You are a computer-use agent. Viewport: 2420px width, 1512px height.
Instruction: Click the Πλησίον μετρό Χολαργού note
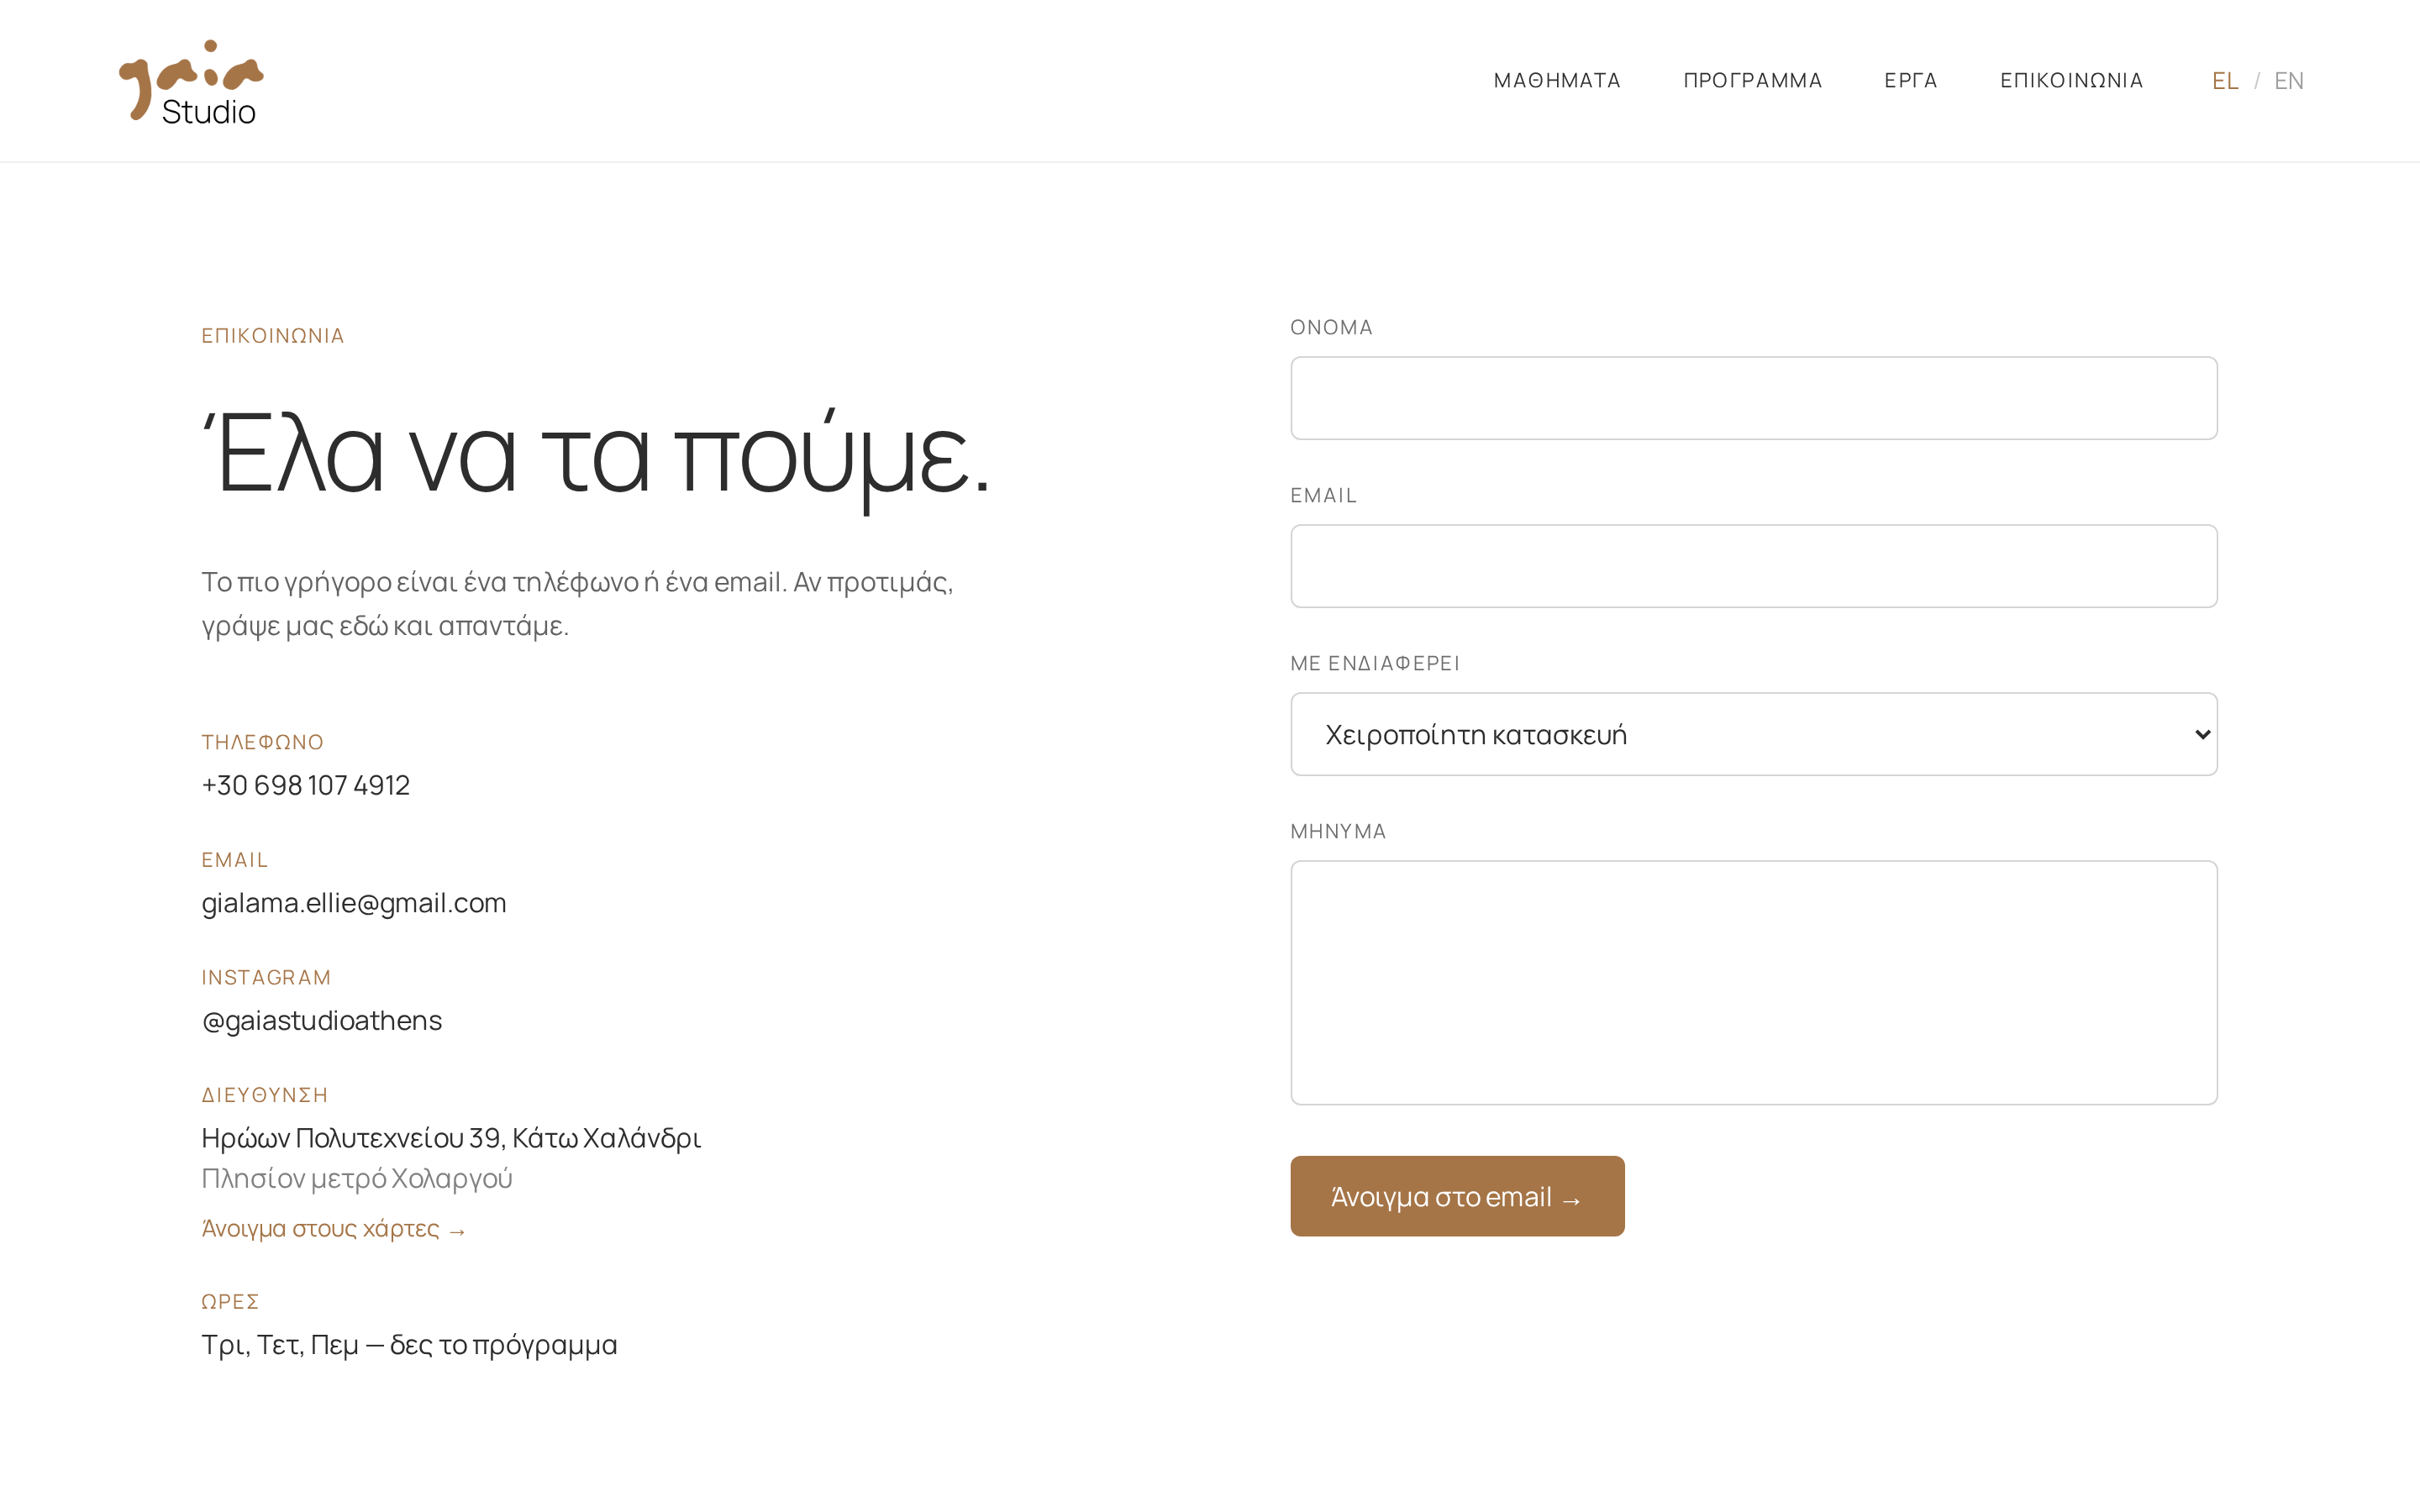(x=357, y=1179)
